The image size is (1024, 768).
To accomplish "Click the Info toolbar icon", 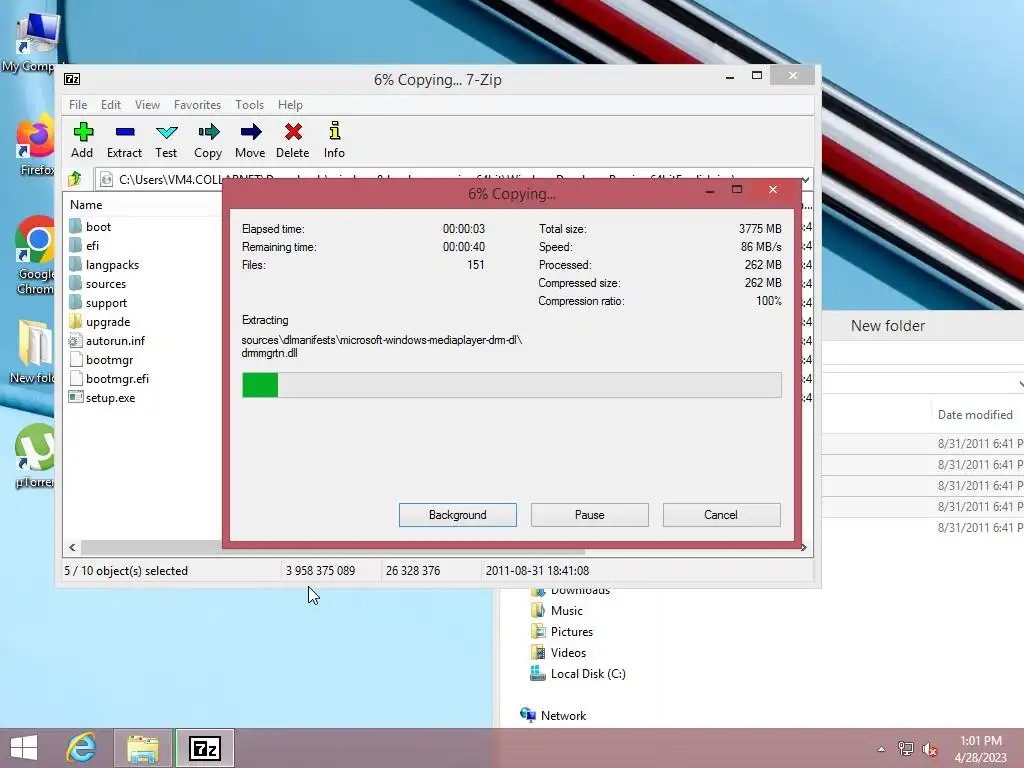I will [x=334, y=131].
